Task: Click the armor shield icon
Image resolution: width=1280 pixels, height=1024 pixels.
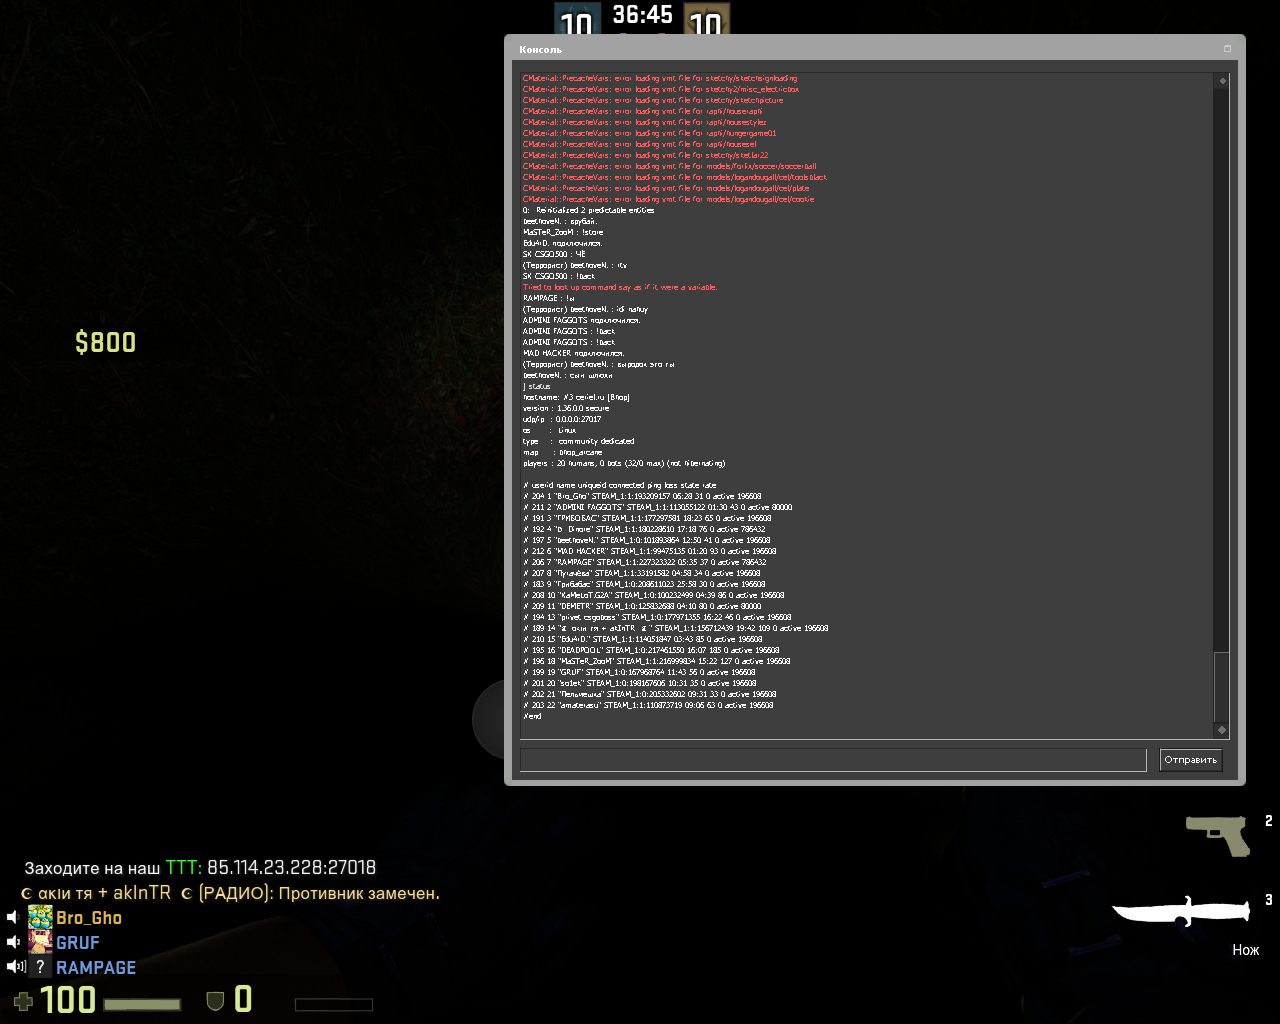Action: click(215, 1000)
